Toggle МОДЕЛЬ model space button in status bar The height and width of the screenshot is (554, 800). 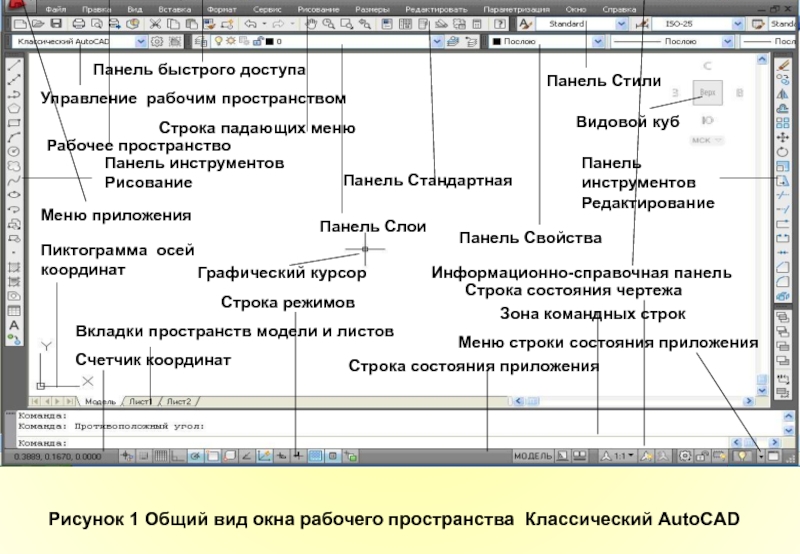tap(532, 456)
